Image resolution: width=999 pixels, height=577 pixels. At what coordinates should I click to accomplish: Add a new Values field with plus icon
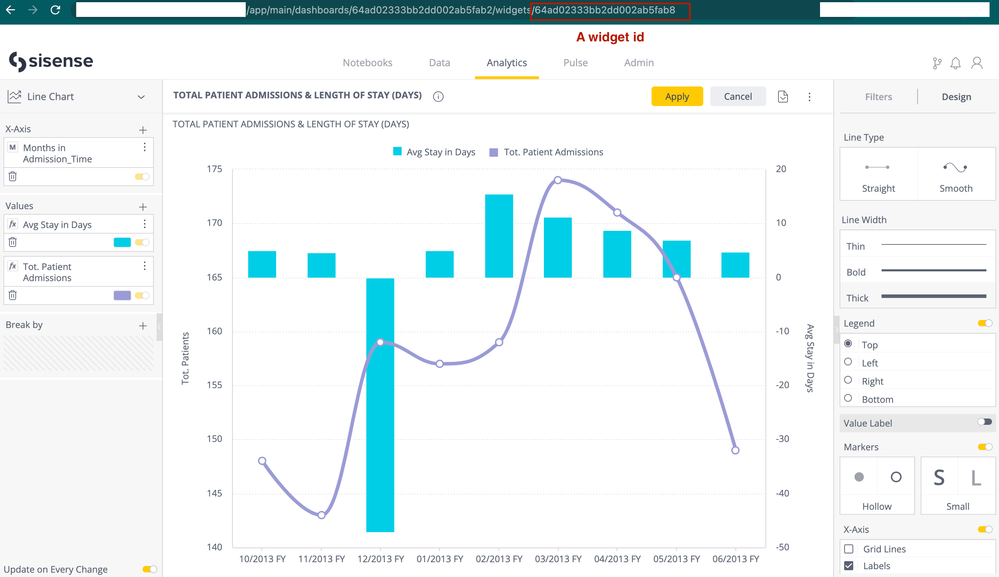pos(143,207)
